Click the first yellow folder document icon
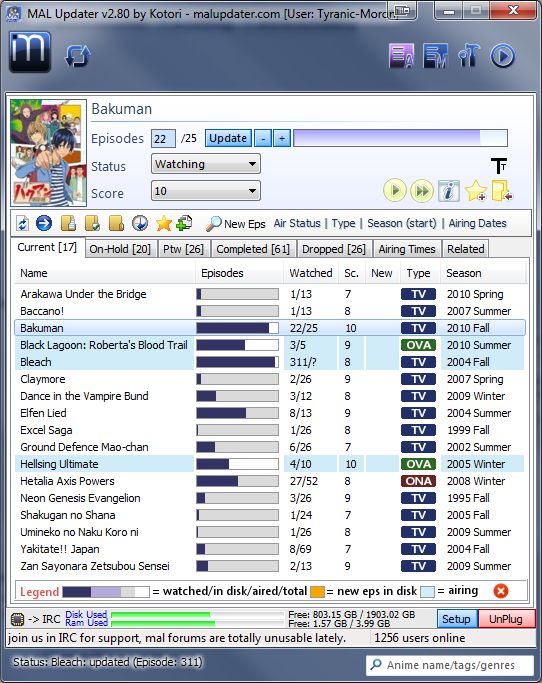542x683 pixels. coord(68,223)
